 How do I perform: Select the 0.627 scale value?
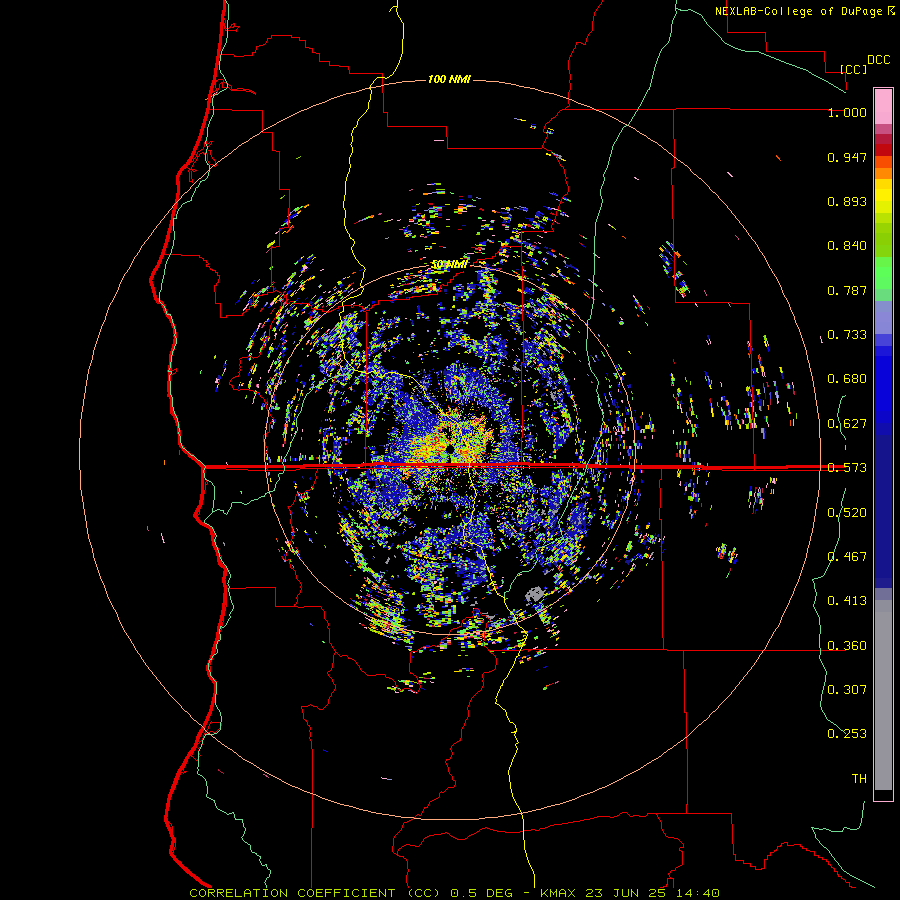[847, 424]
